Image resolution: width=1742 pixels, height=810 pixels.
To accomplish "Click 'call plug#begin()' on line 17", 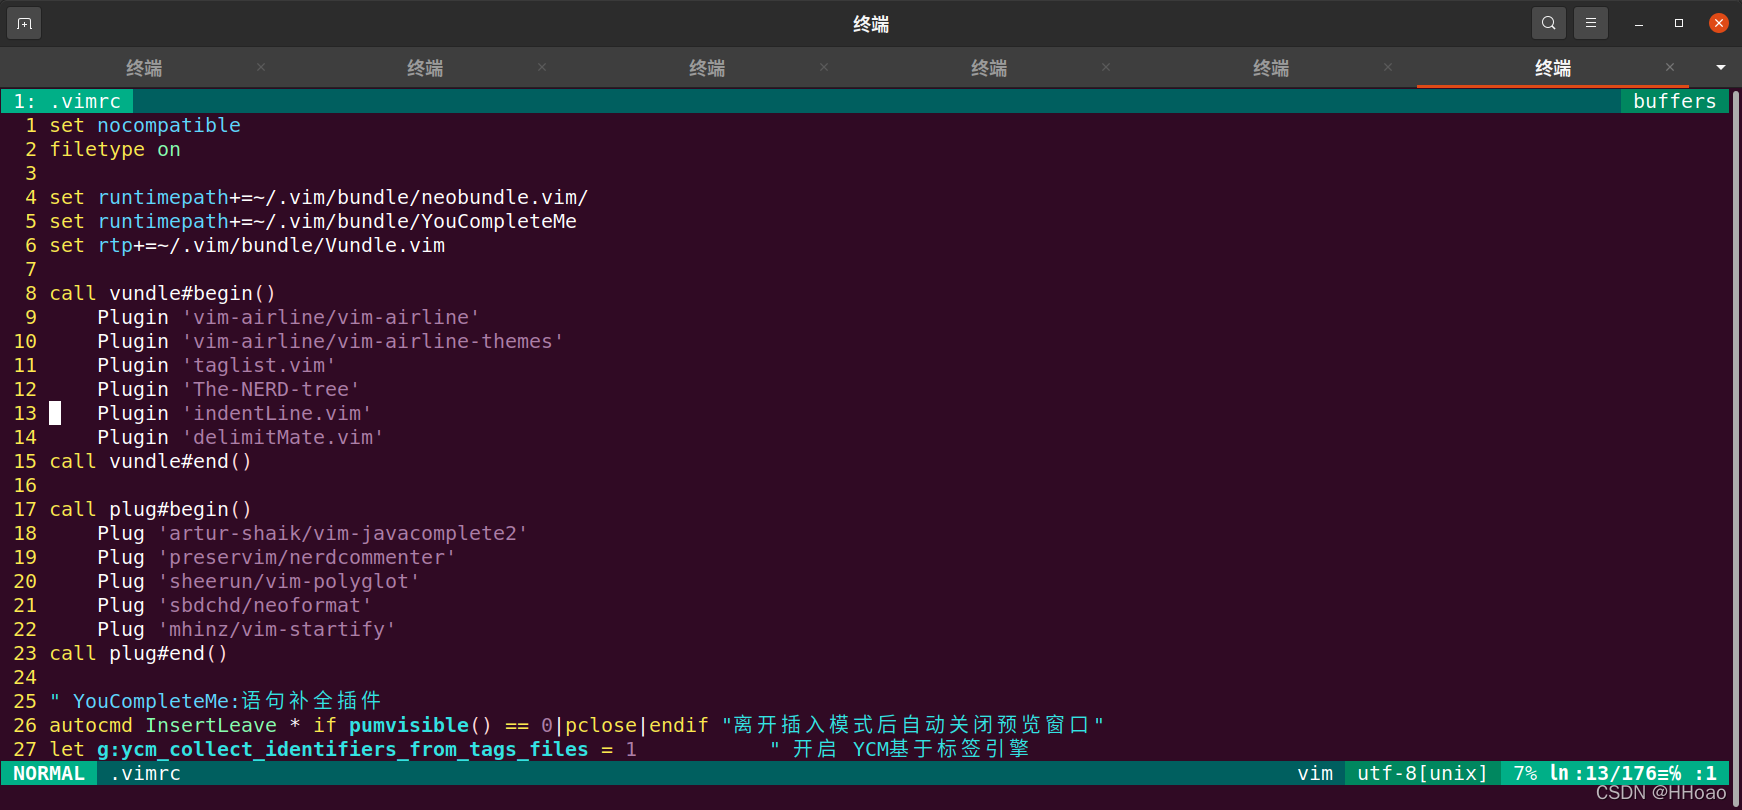I will [151, 509].
